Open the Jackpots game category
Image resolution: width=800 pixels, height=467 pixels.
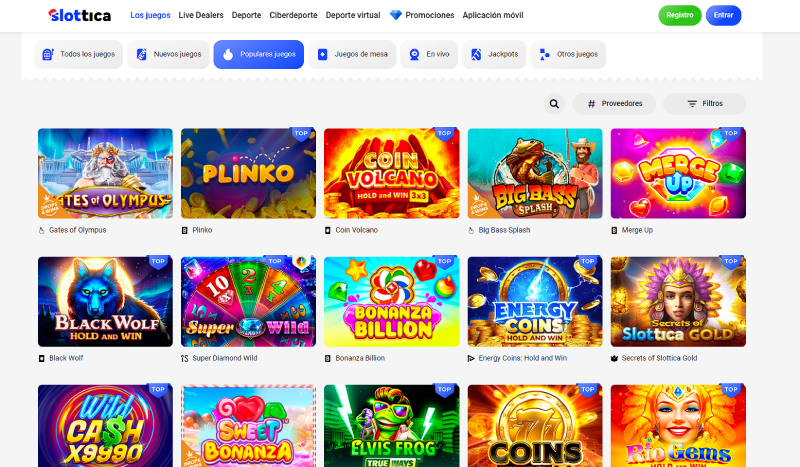click(x=497, y=54)
